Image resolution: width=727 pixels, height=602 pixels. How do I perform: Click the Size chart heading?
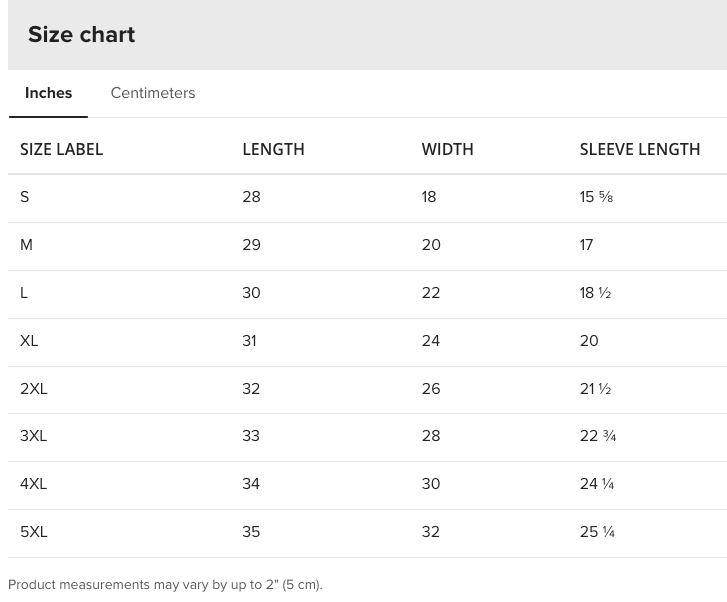click(x=82, y=34)
